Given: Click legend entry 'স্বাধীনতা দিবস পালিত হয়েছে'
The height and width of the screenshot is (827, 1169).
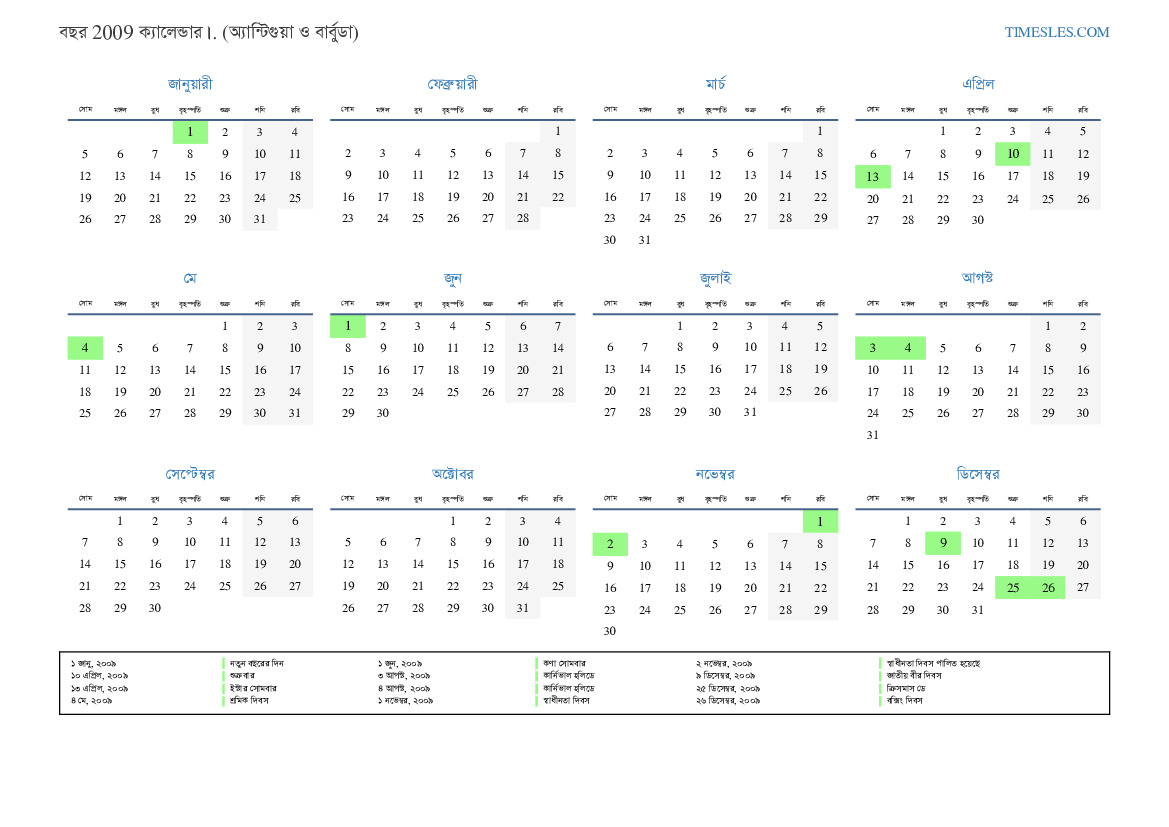Looking at the screenshot, I should pos(933,663).
